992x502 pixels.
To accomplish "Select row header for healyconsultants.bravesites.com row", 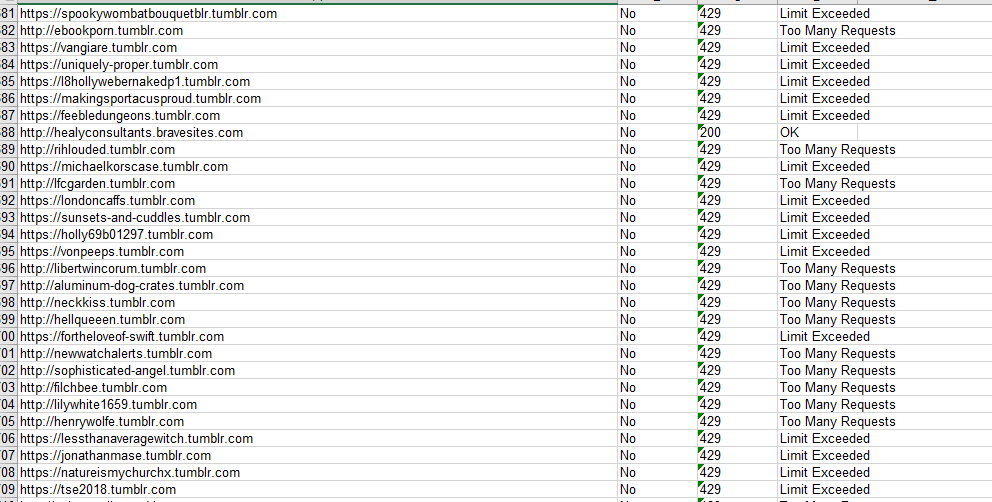I will coord(8,133).
